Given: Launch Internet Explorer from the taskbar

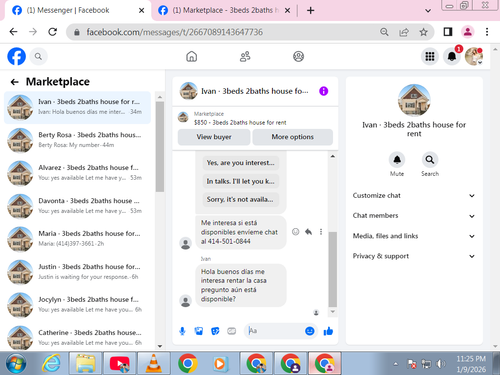Looking at the screenshot, I should coord(52,364).
